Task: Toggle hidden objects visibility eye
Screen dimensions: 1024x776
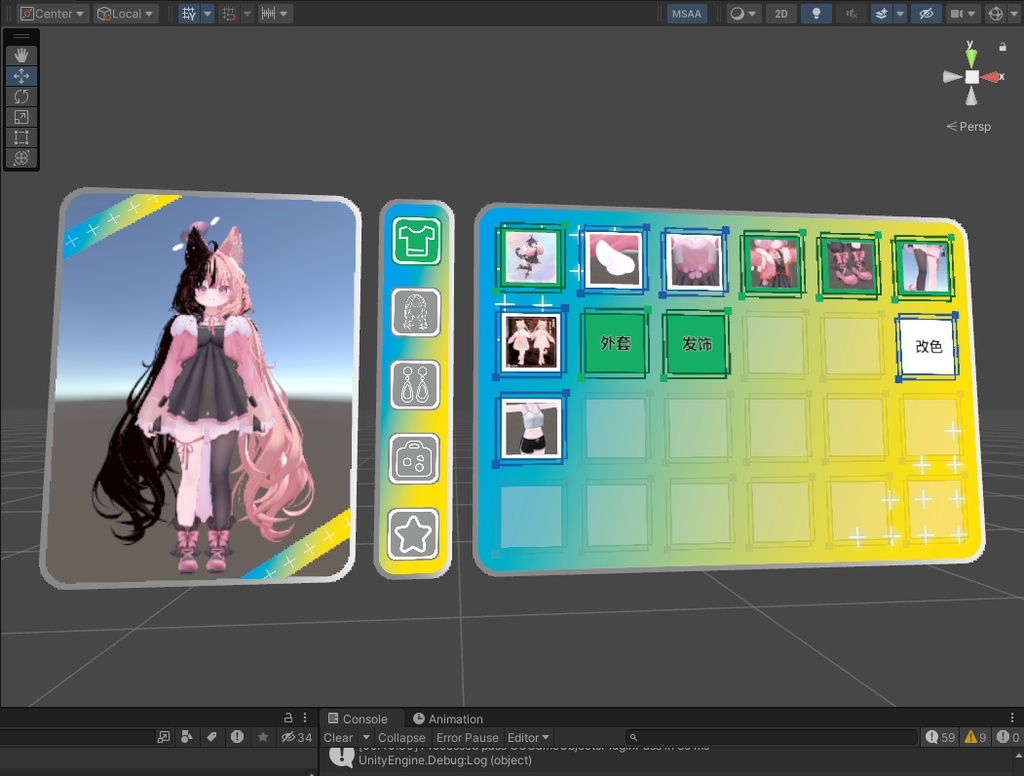Action: click(926, 14)
